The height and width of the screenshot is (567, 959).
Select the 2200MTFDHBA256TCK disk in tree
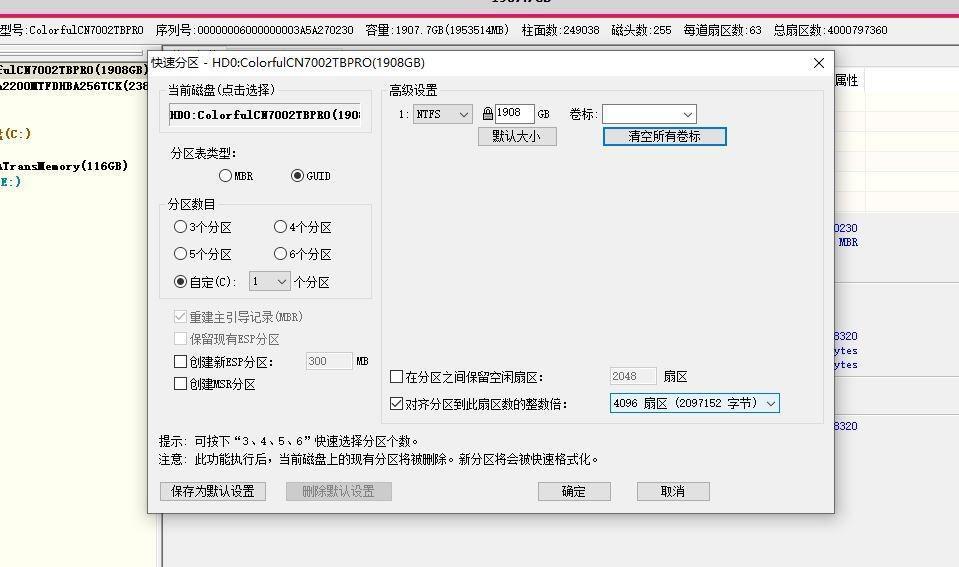[73, 86]
